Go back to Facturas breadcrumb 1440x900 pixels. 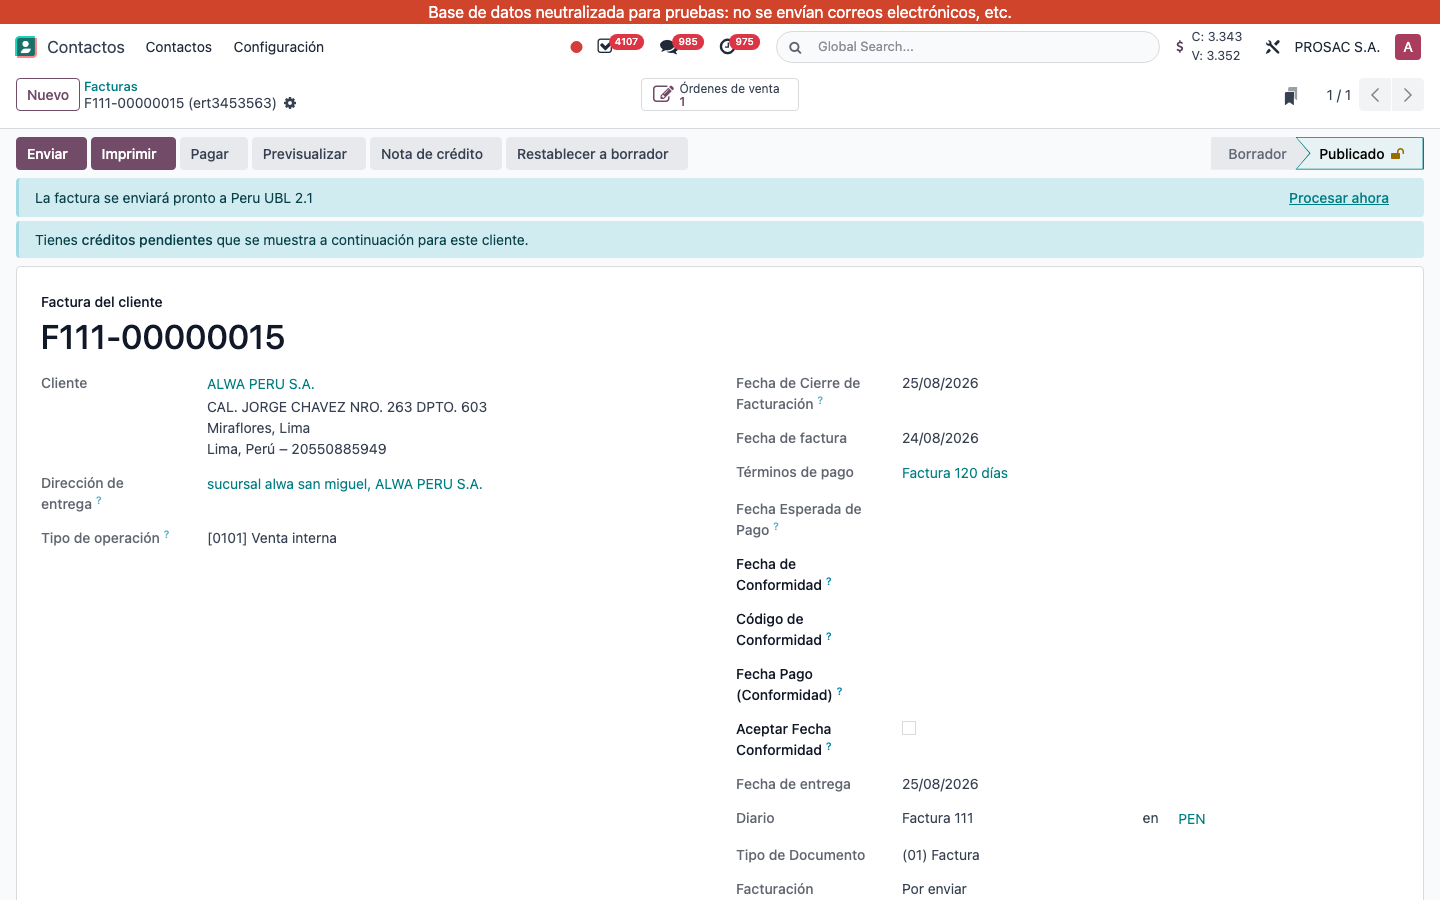[x=111, y=87]
